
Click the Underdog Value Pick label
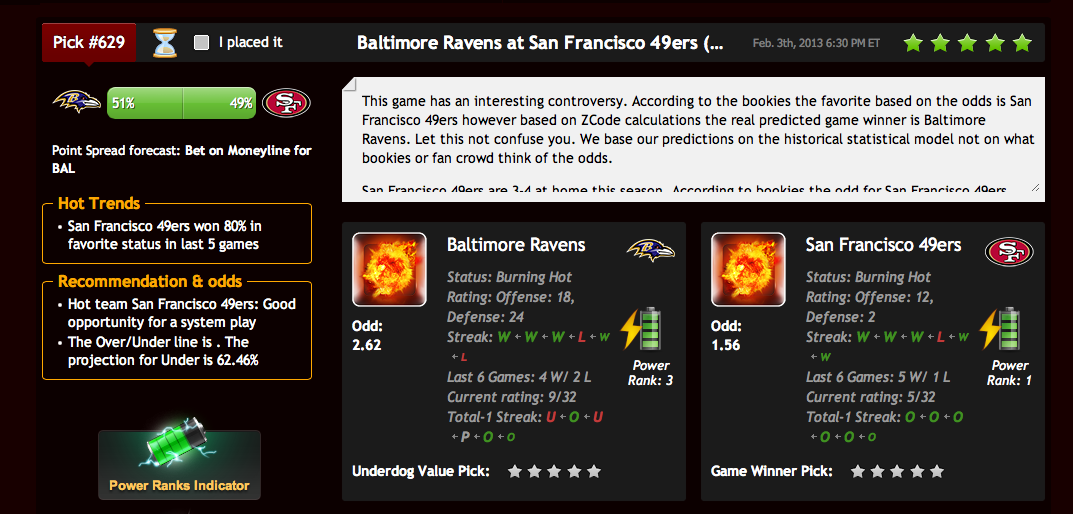tap(421, 471)
